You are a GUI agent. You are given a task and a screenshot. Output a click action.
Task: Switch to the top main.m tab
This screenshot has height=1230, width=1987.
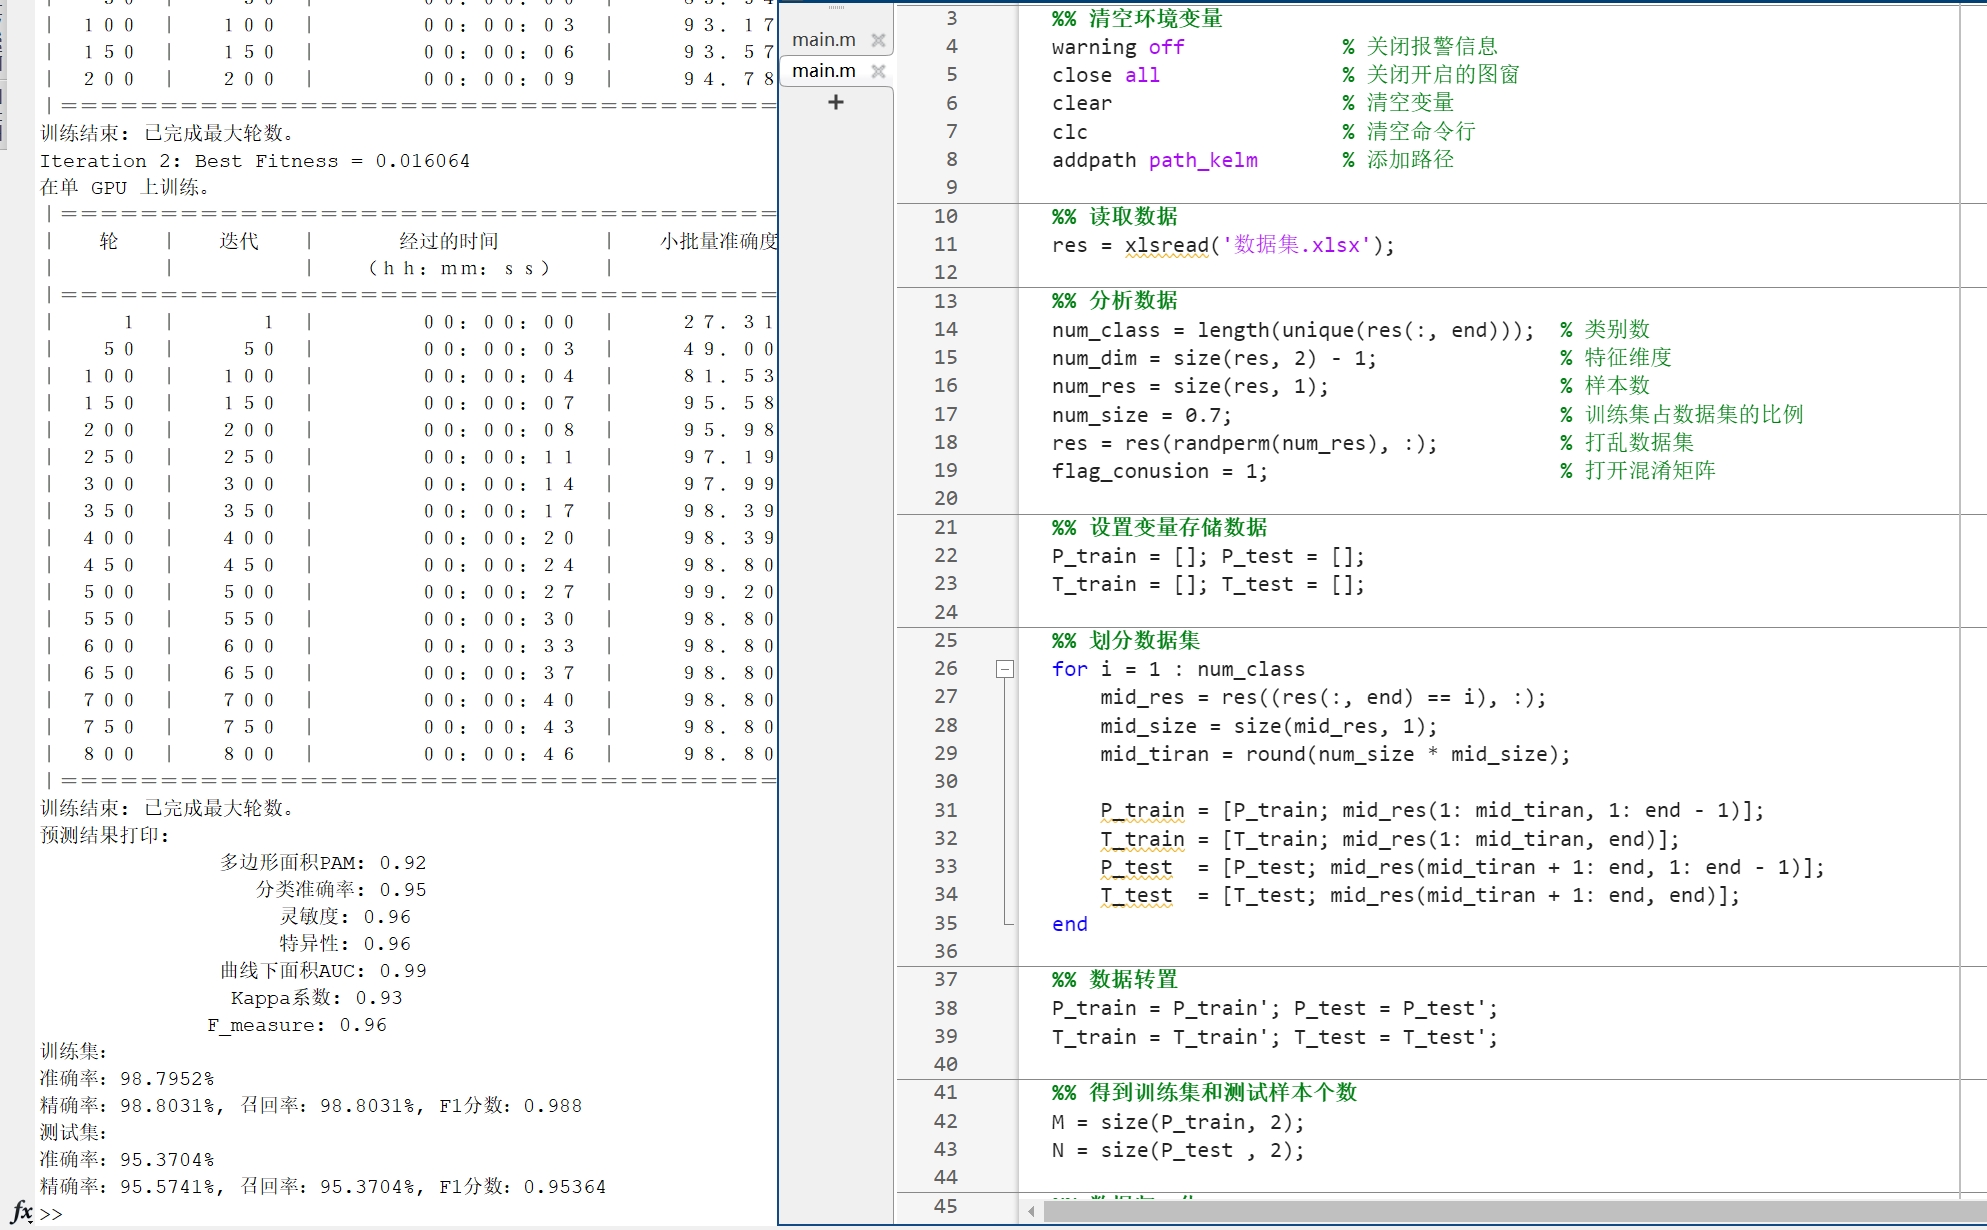(x=824, y=40)
